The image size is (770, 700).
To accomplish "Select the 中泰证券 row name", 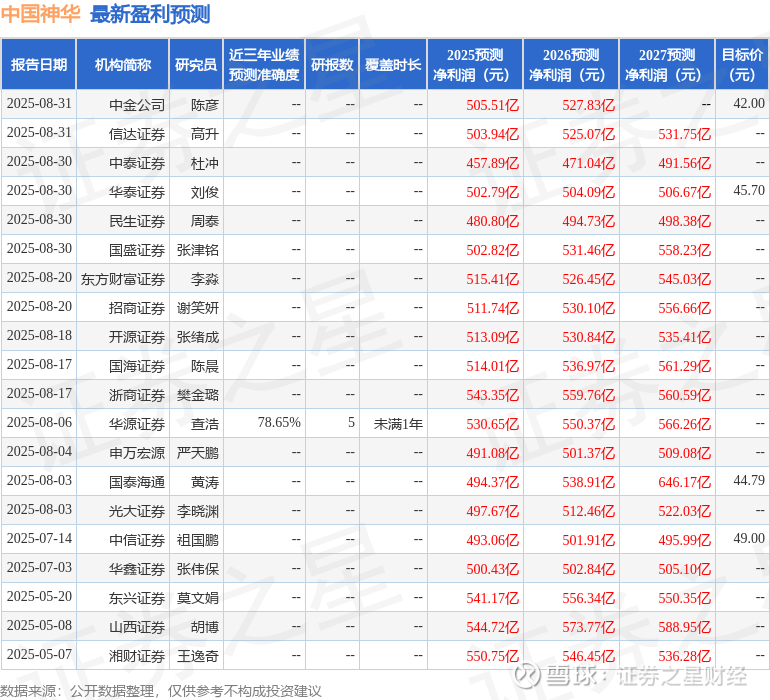I will tap(137, 163).
